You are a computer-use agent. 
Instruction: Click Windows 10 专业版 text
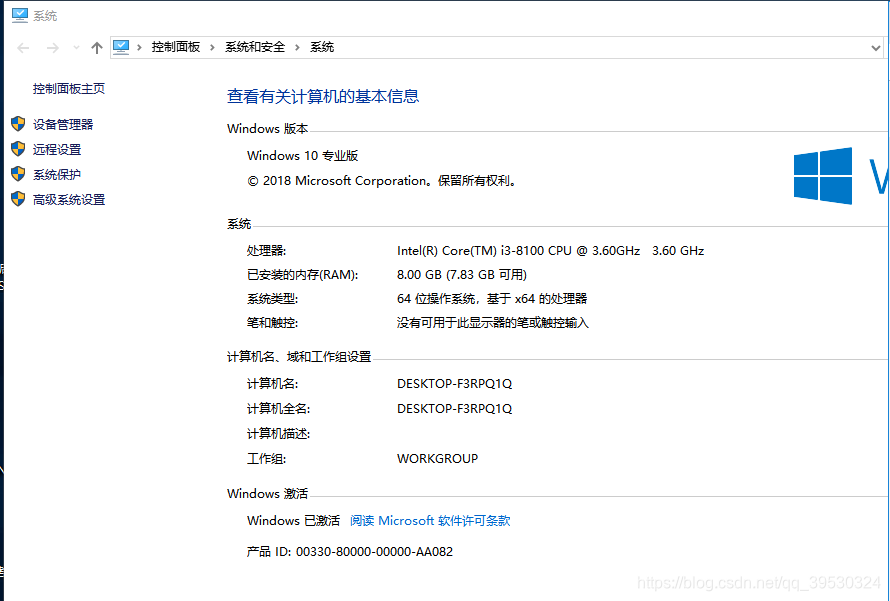tap(303, 155)
